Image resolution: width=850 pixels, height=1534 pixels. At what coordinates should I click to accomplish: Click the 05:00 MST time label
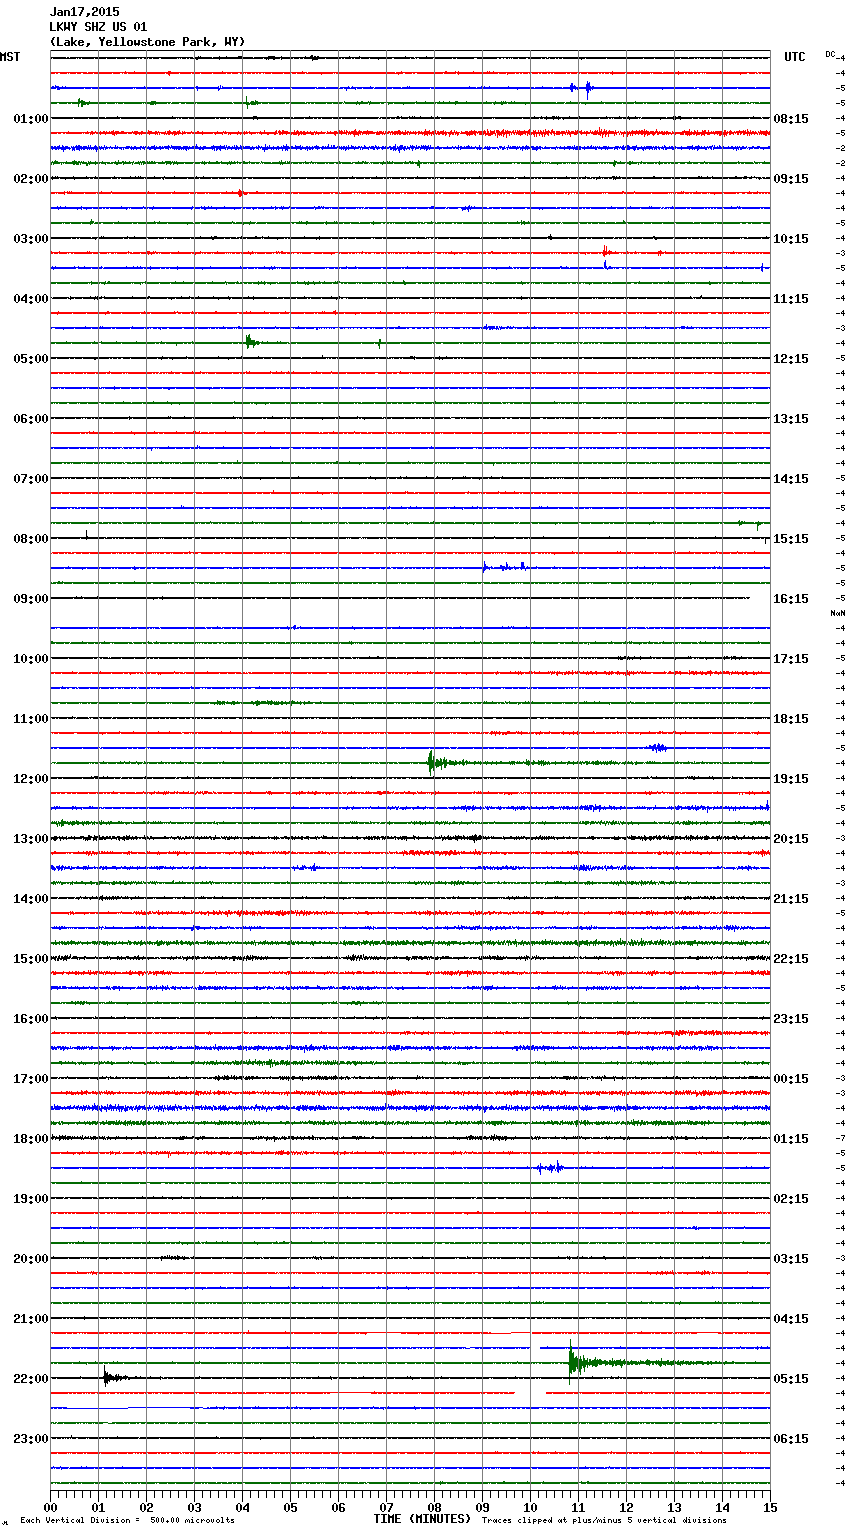tap(31, 358)
